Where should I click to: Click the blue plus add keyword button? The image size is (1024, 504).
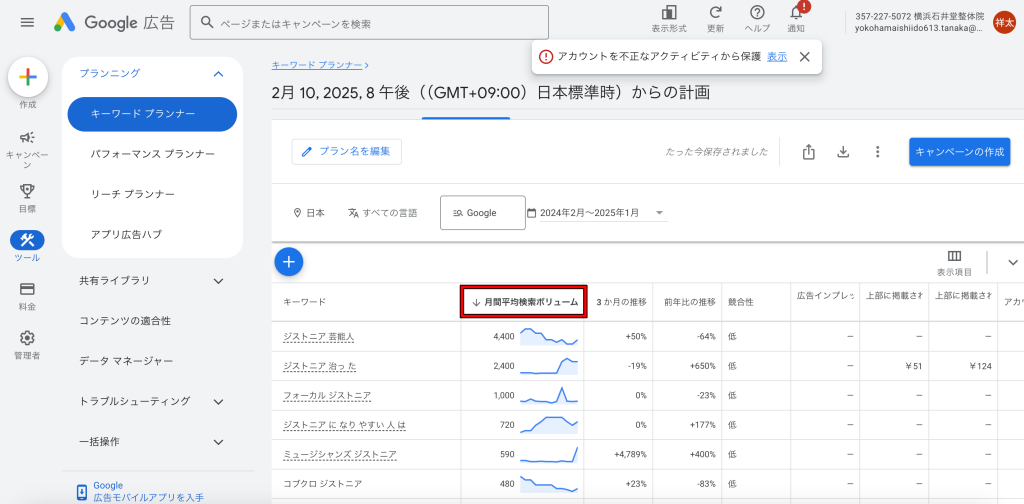(289, 262)
